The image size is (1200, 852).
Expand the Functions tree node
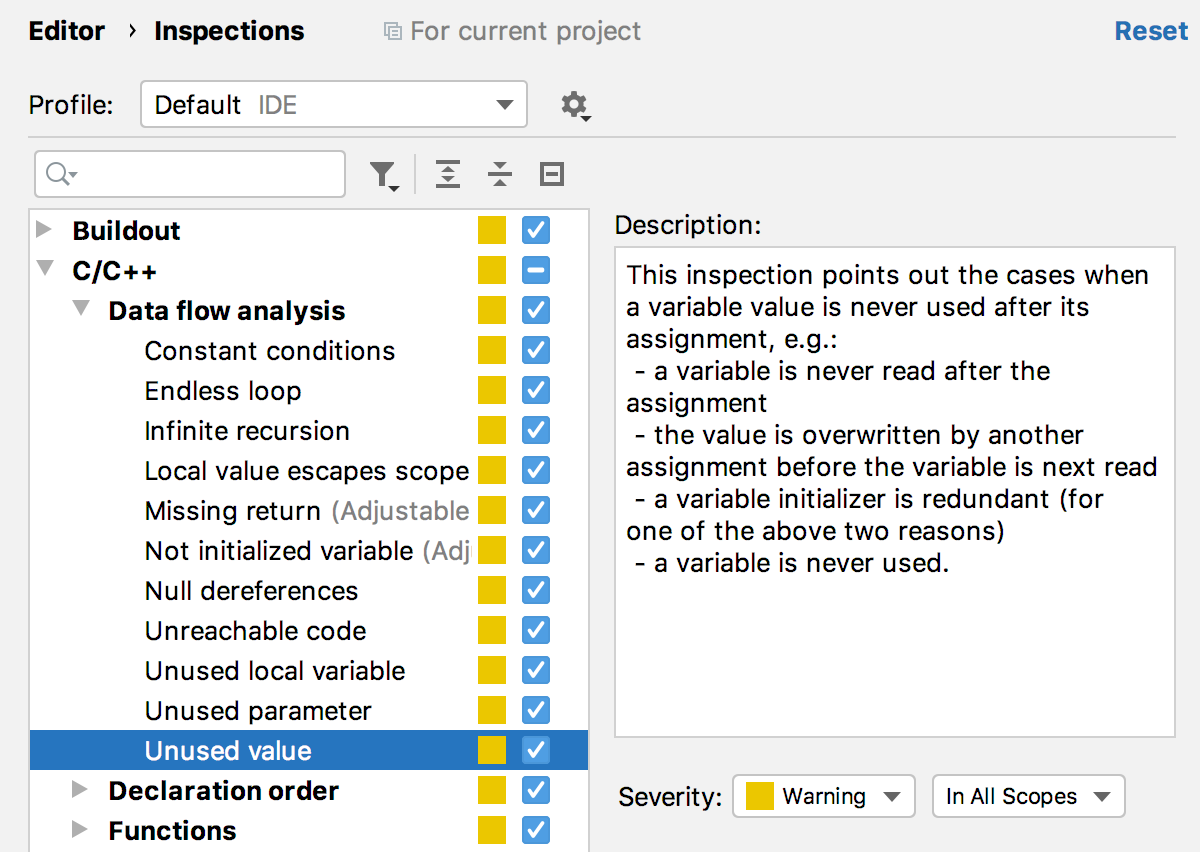pyautogui.click(x=80, y=830)
